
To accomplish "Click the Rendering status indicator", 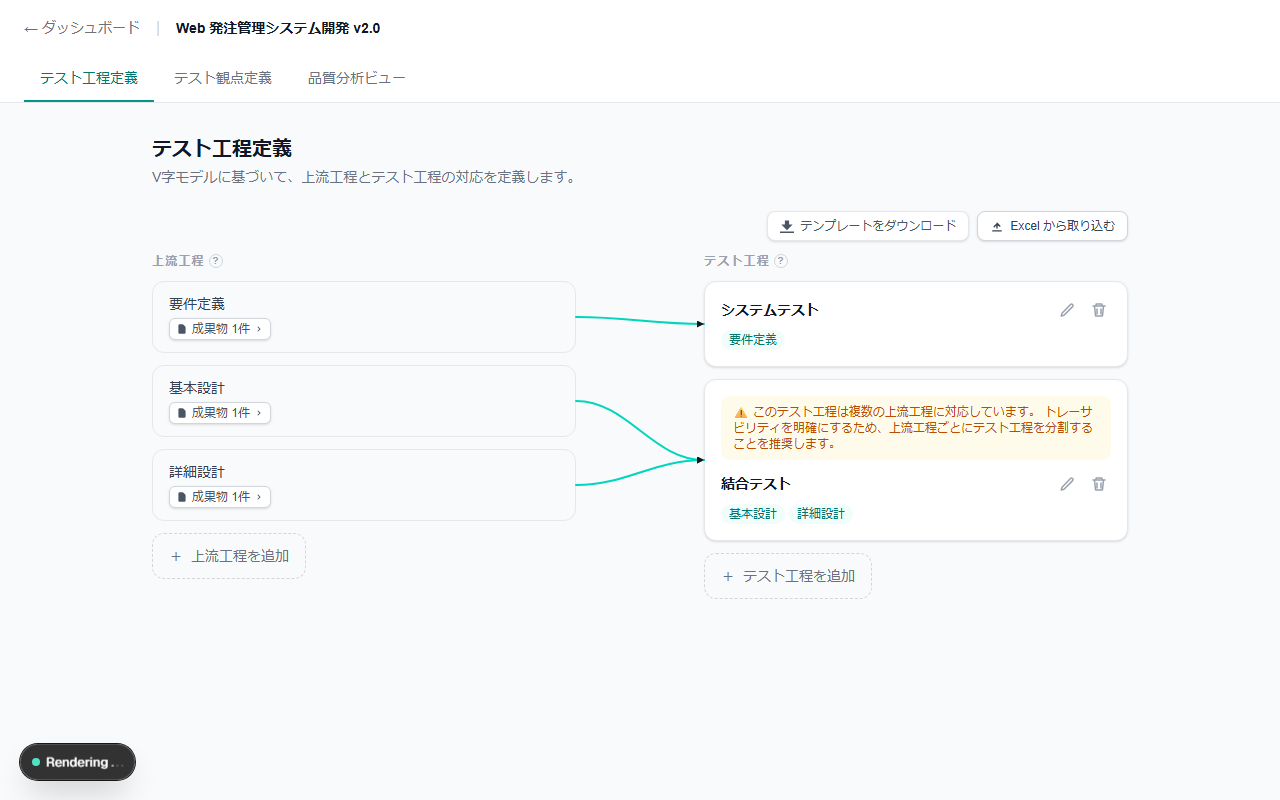I will tap(77, 762).
